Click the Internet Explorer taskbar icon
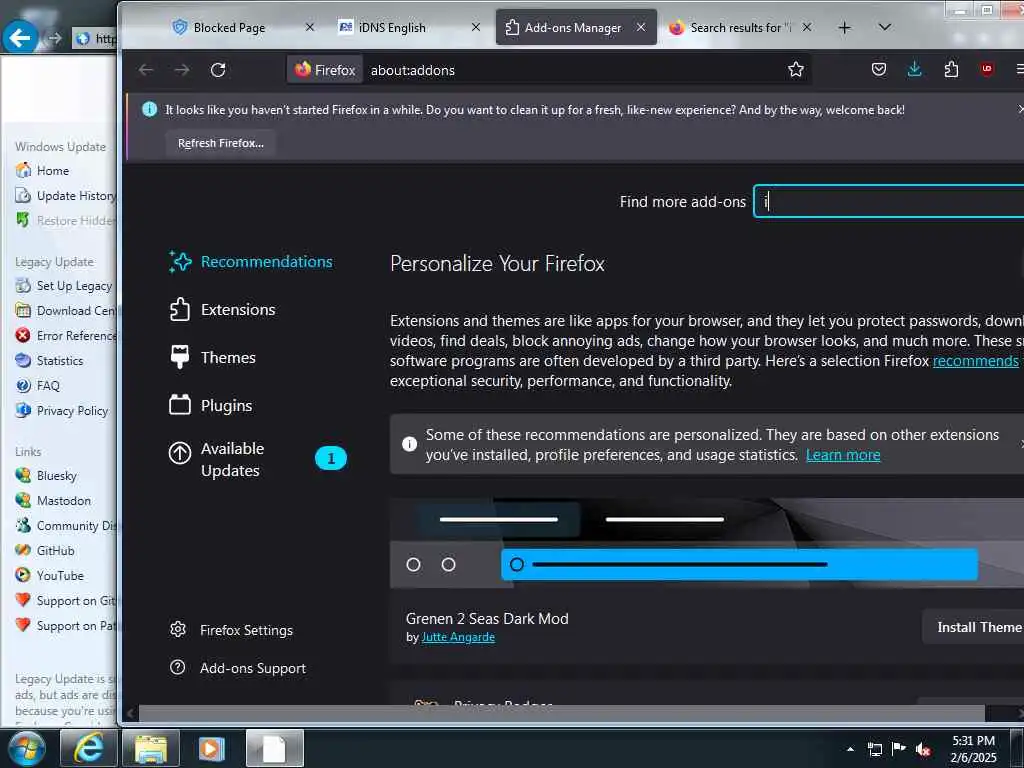 (88, 748)
